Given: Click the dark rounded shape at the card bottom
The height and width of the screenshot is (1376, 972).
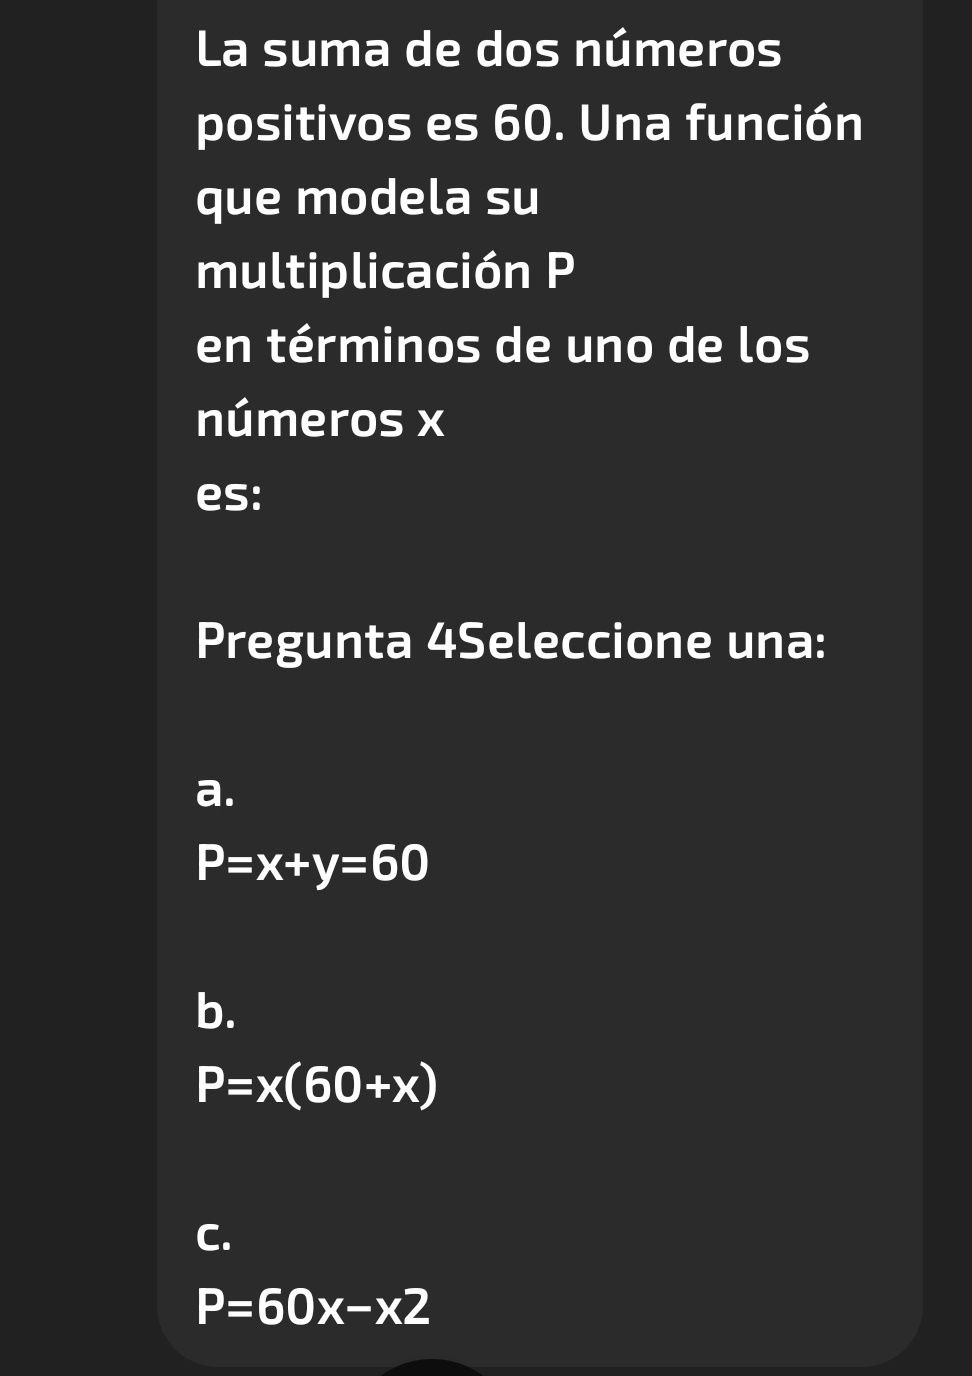Looking at the screenshot, I should pos(432,1367).
